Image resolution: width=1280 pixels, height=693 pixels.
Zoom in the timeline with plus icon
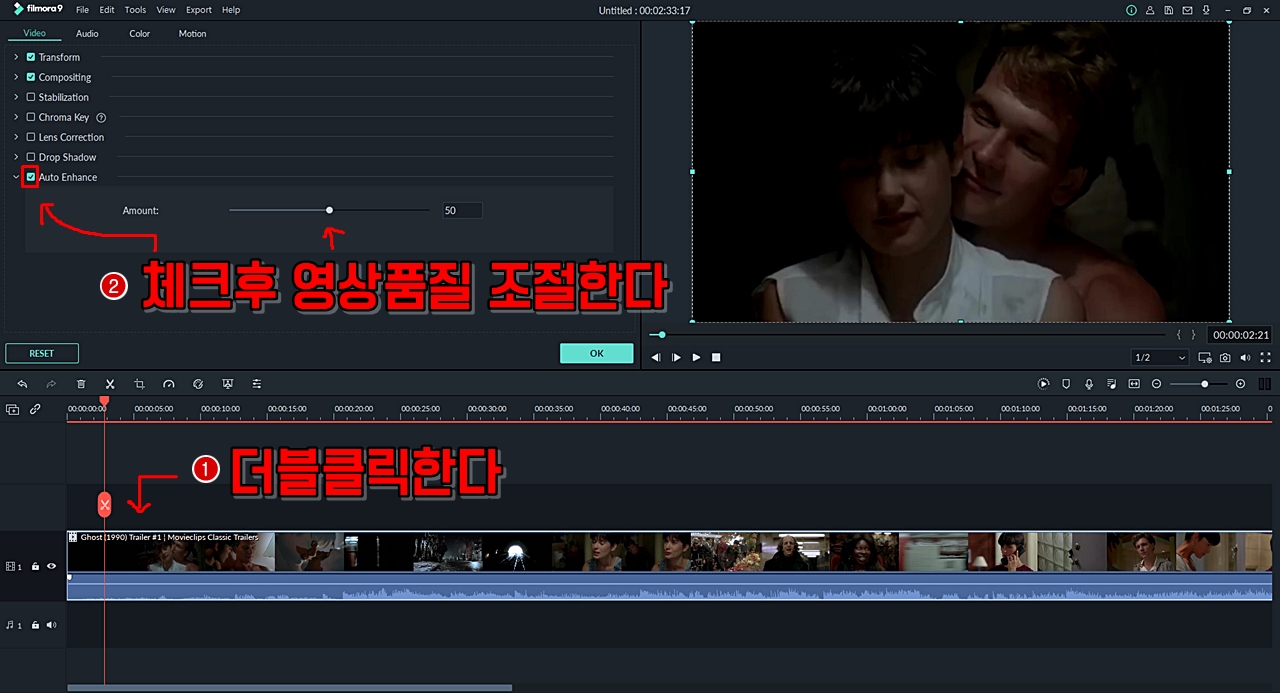pyautogui.click(x=1241, y=384)
